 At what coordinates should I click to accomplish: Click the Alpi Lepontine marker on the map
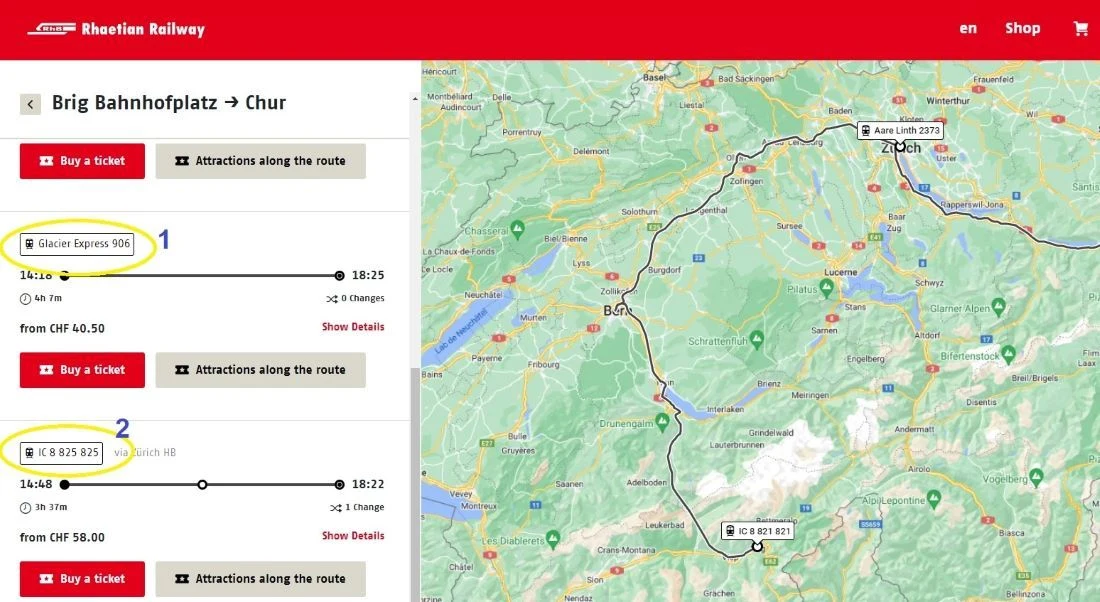point(933,498)
